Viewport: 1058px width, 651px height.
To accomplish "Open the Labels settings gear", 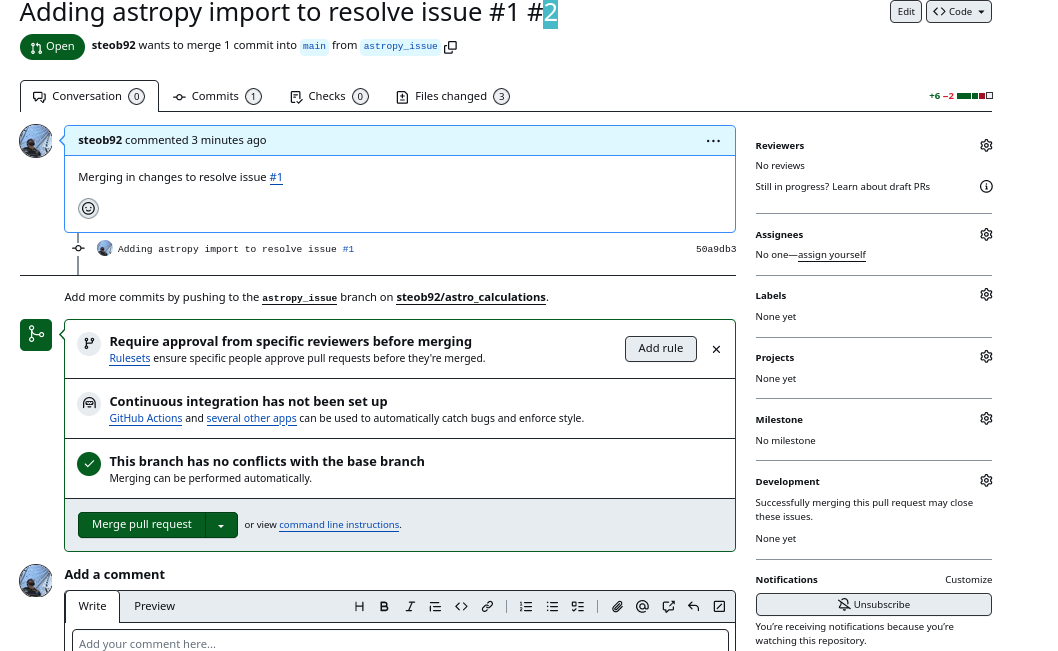I will (x=986, y=294).
